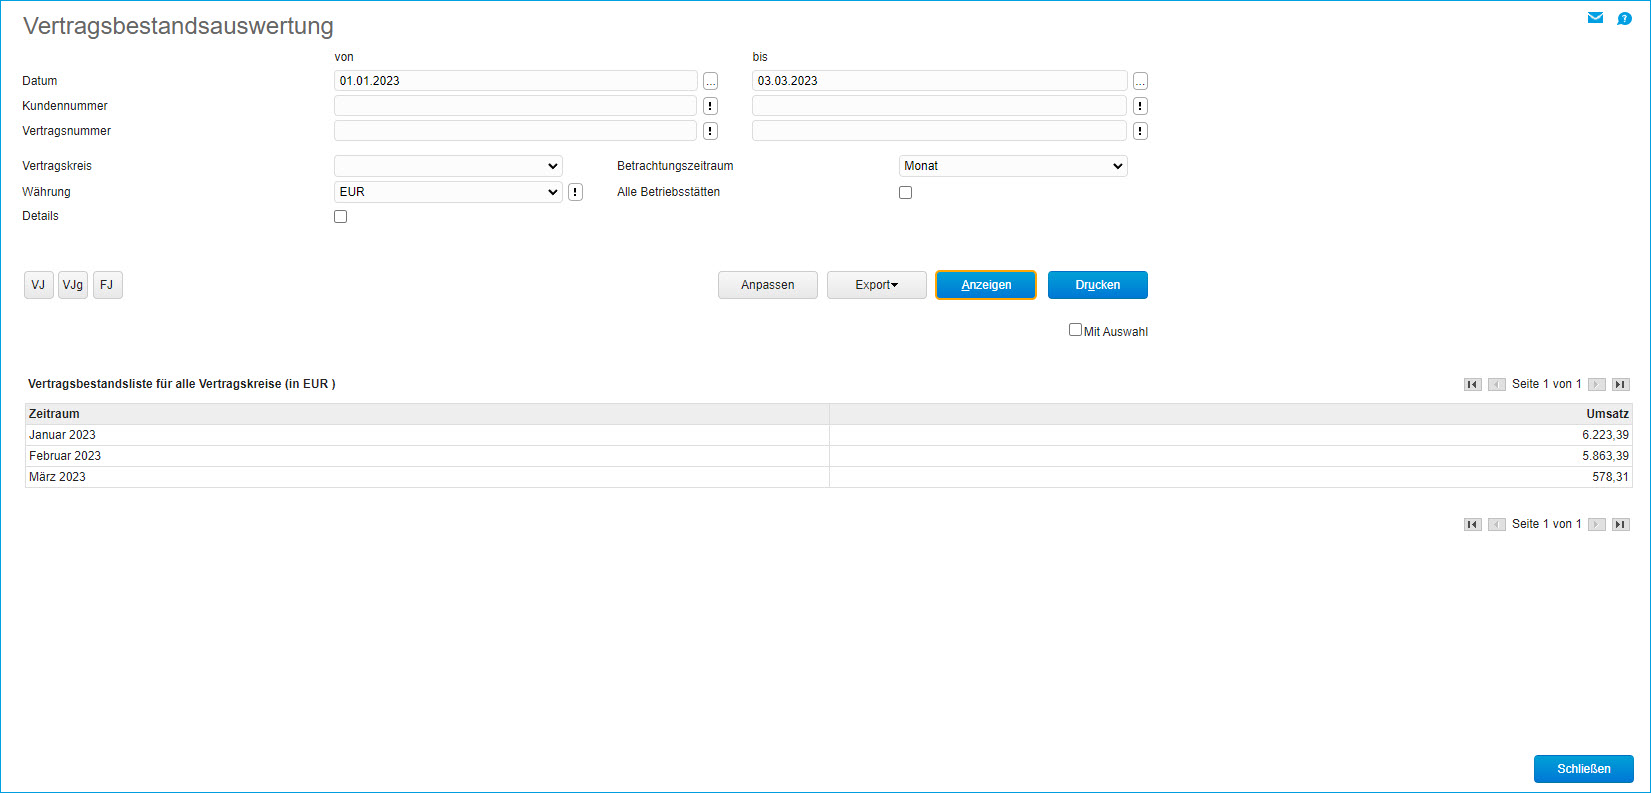Enable the Details checkbox

(x=341, y=217)
